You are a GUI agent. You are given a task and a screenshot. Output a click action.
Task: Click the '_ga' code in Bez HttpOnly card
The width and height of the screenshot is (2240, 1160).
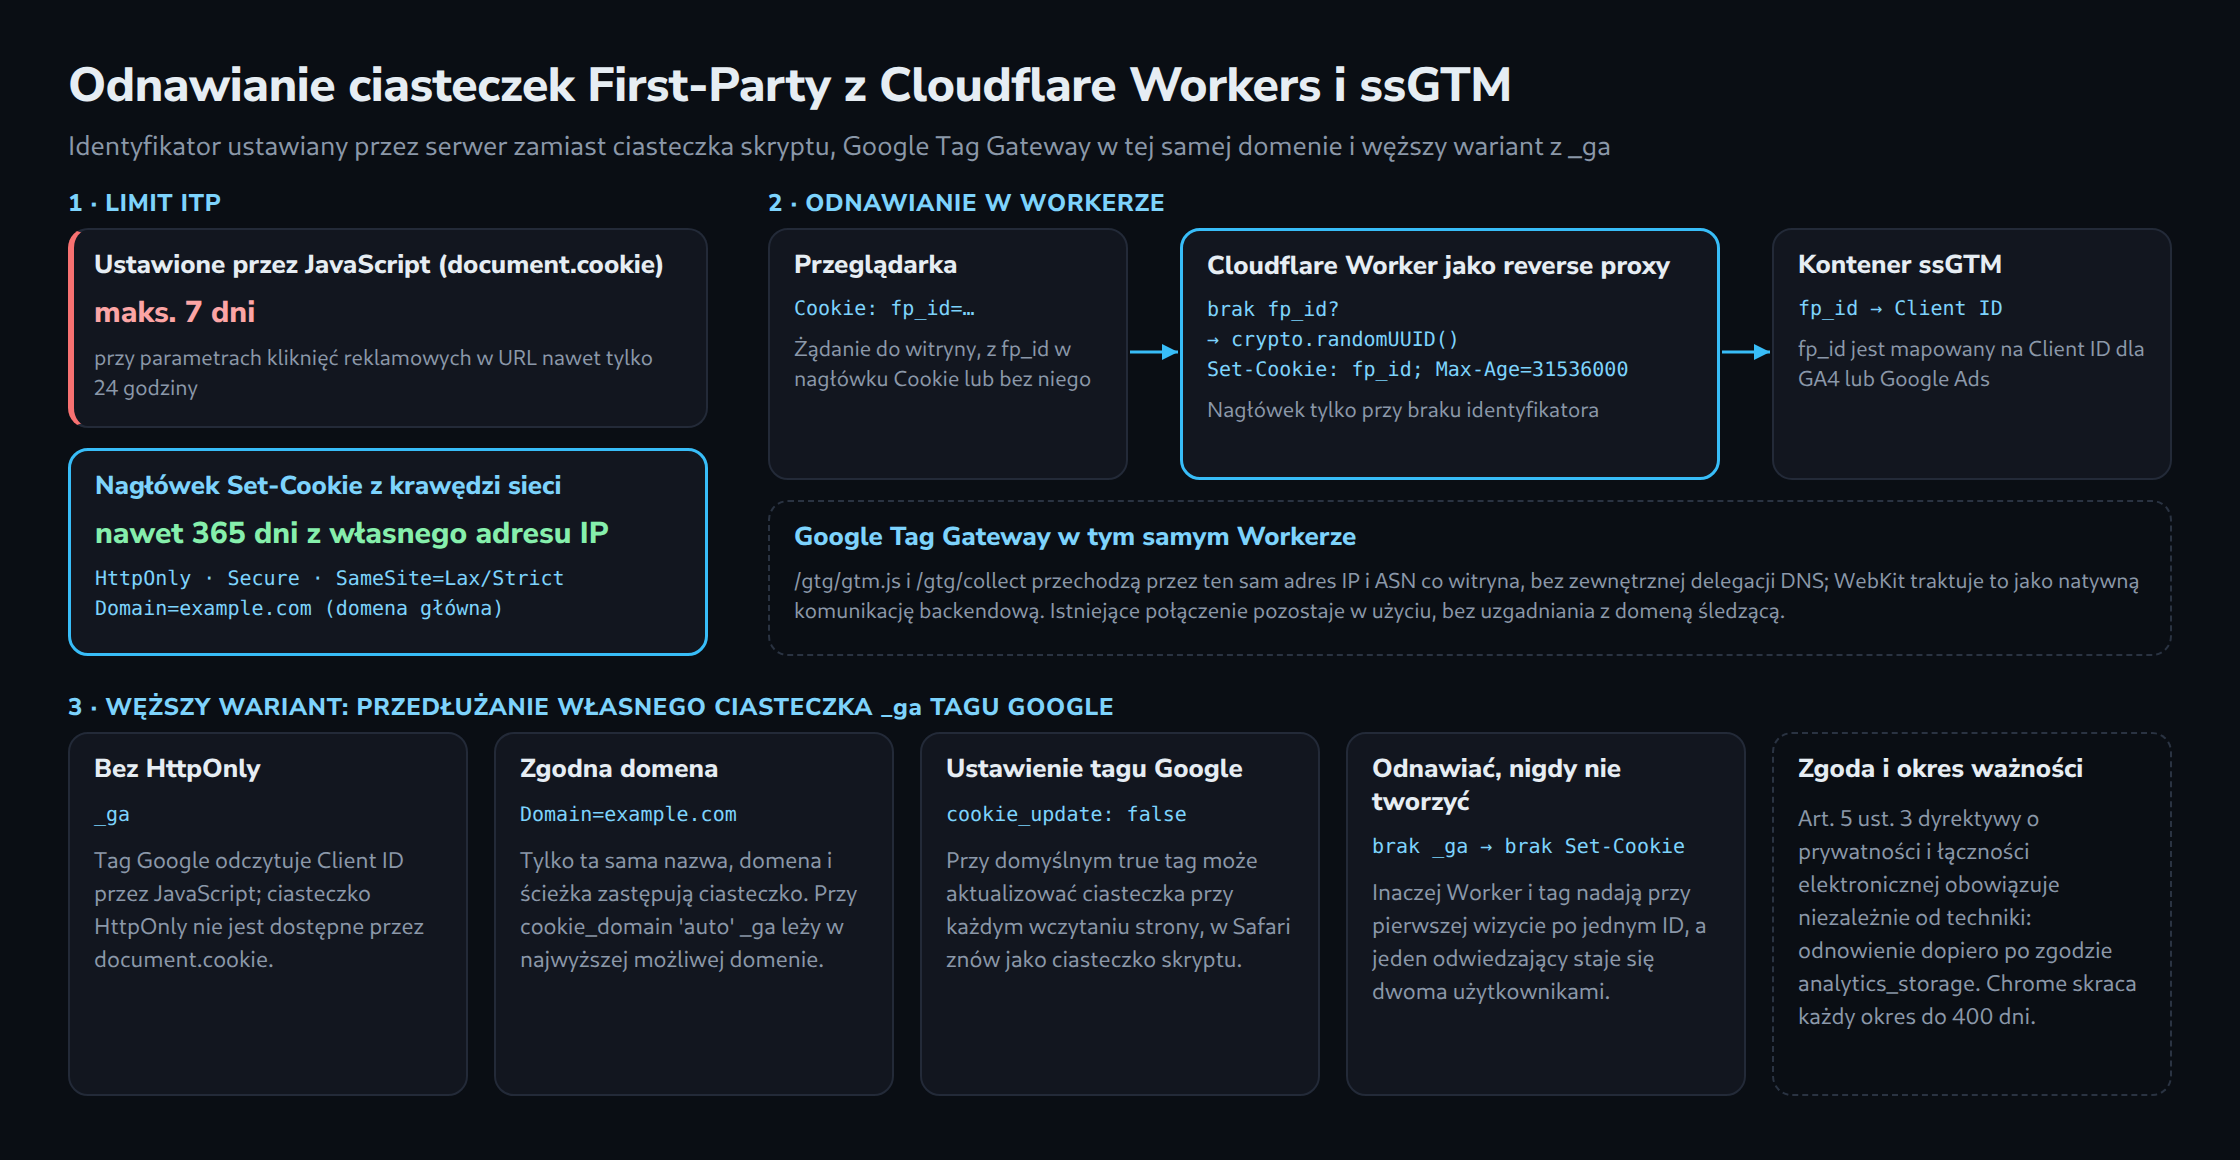click(x=111, y=814)
